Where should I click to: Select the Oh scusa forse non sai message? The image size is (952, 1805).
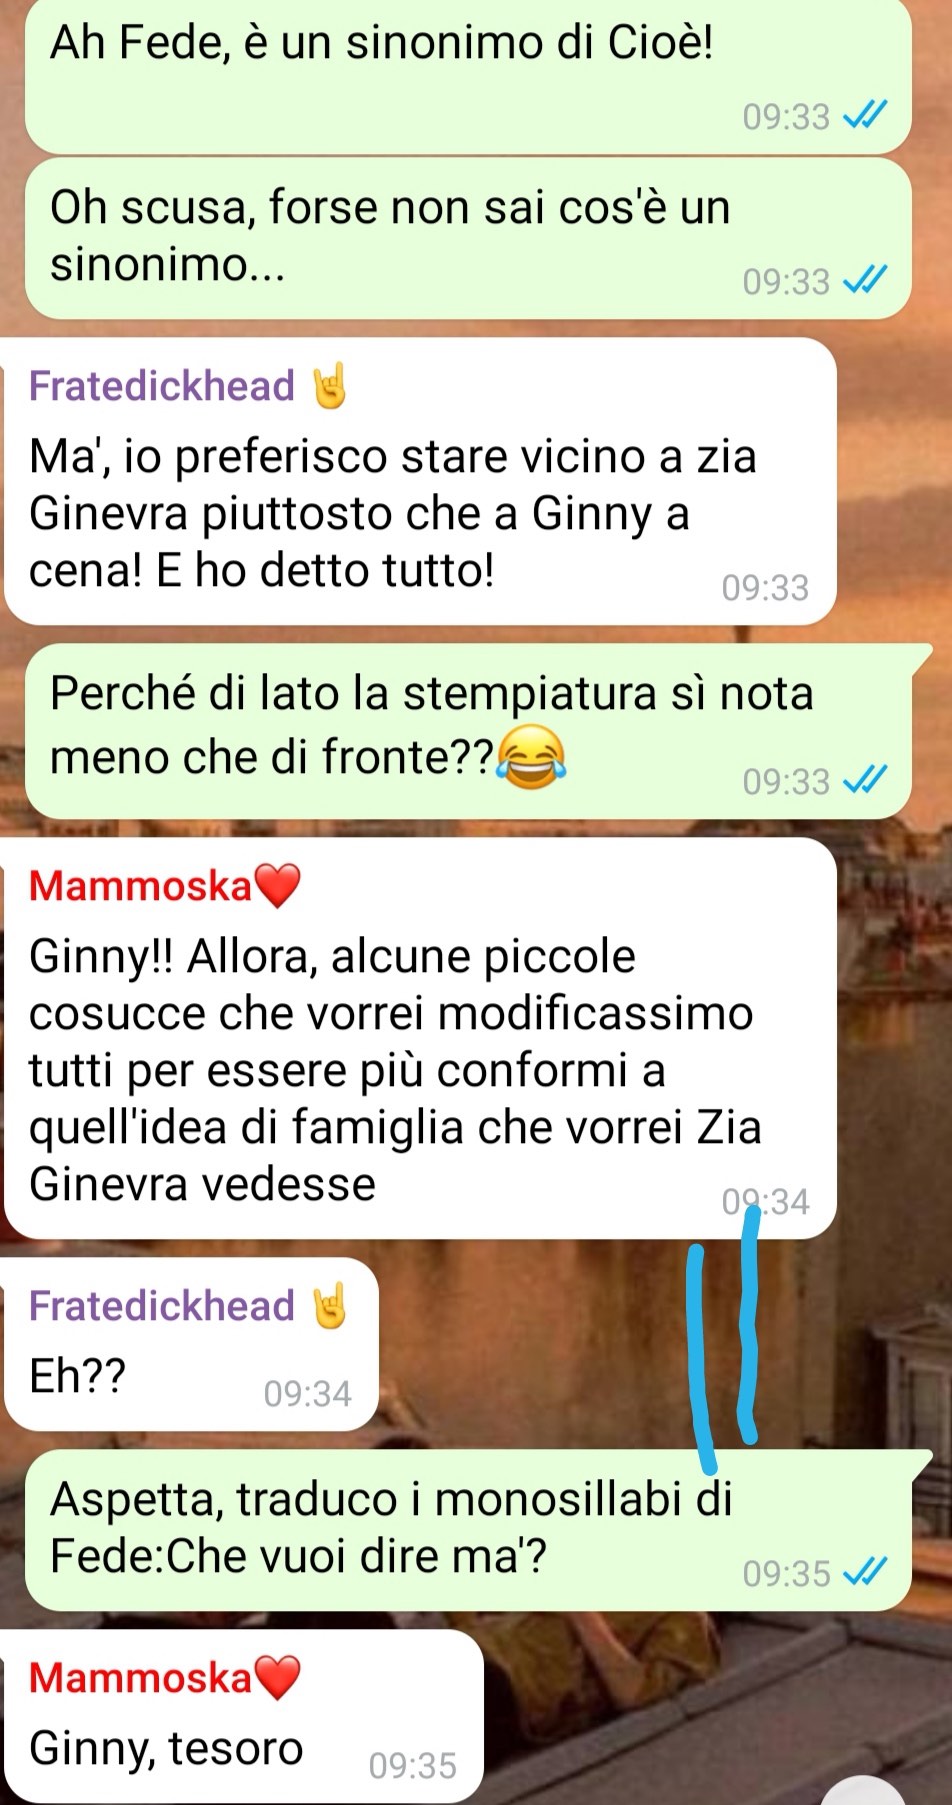point(468,239)
